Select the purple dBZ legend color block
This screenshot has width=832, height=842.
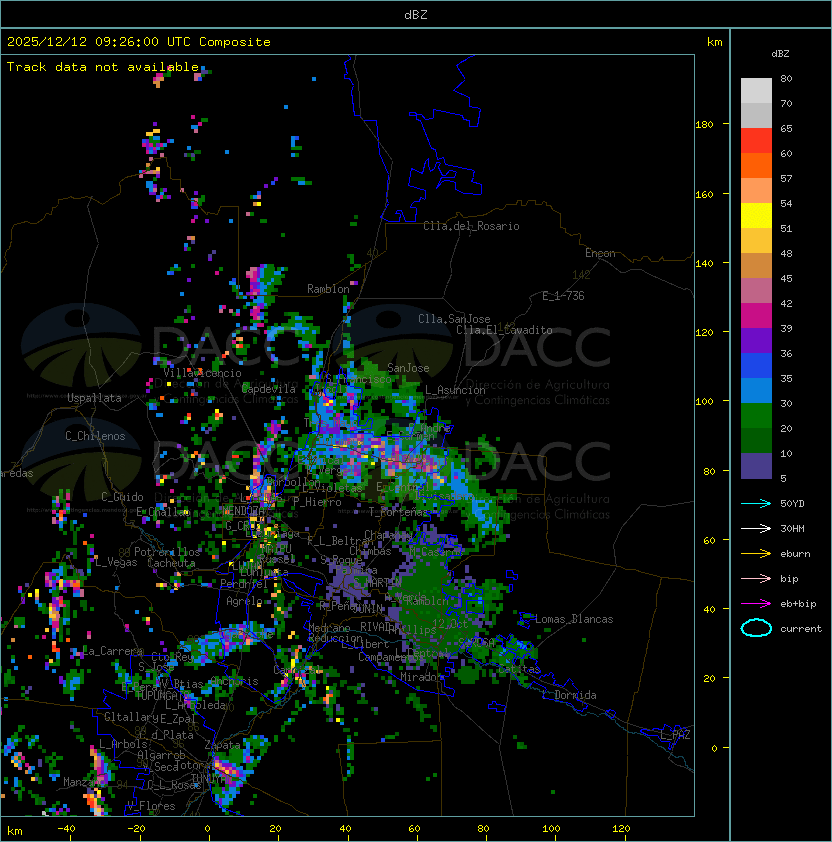756,340
